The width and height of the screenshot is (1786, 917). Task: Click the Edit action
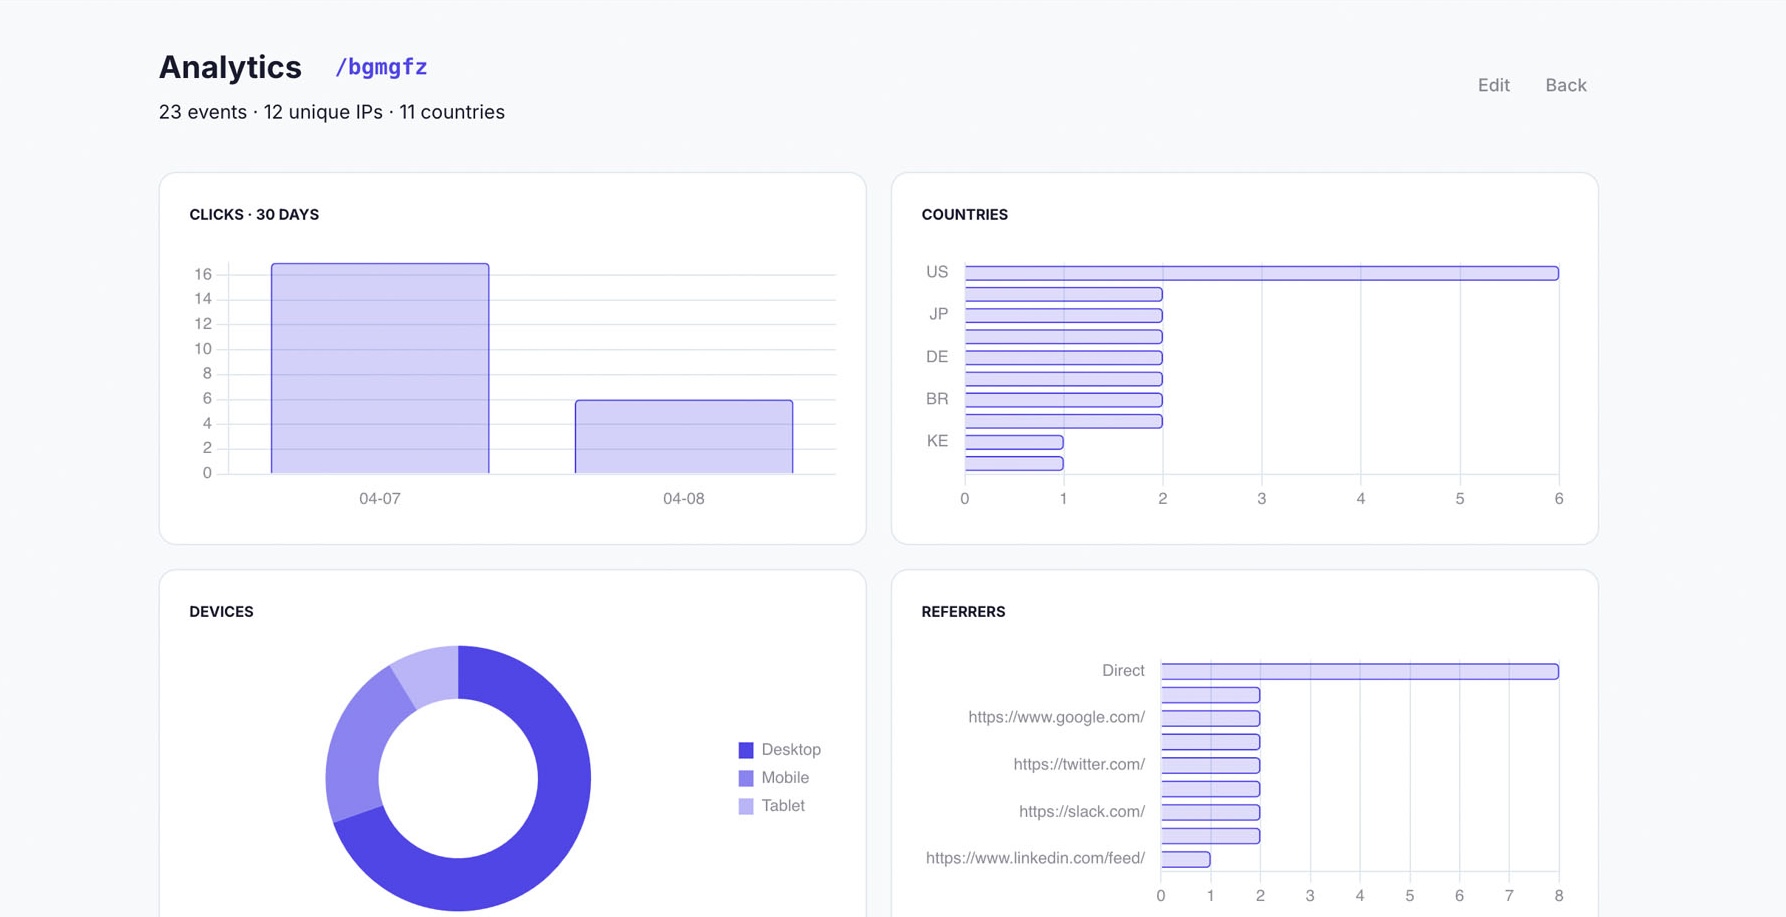coord(1493,85)
